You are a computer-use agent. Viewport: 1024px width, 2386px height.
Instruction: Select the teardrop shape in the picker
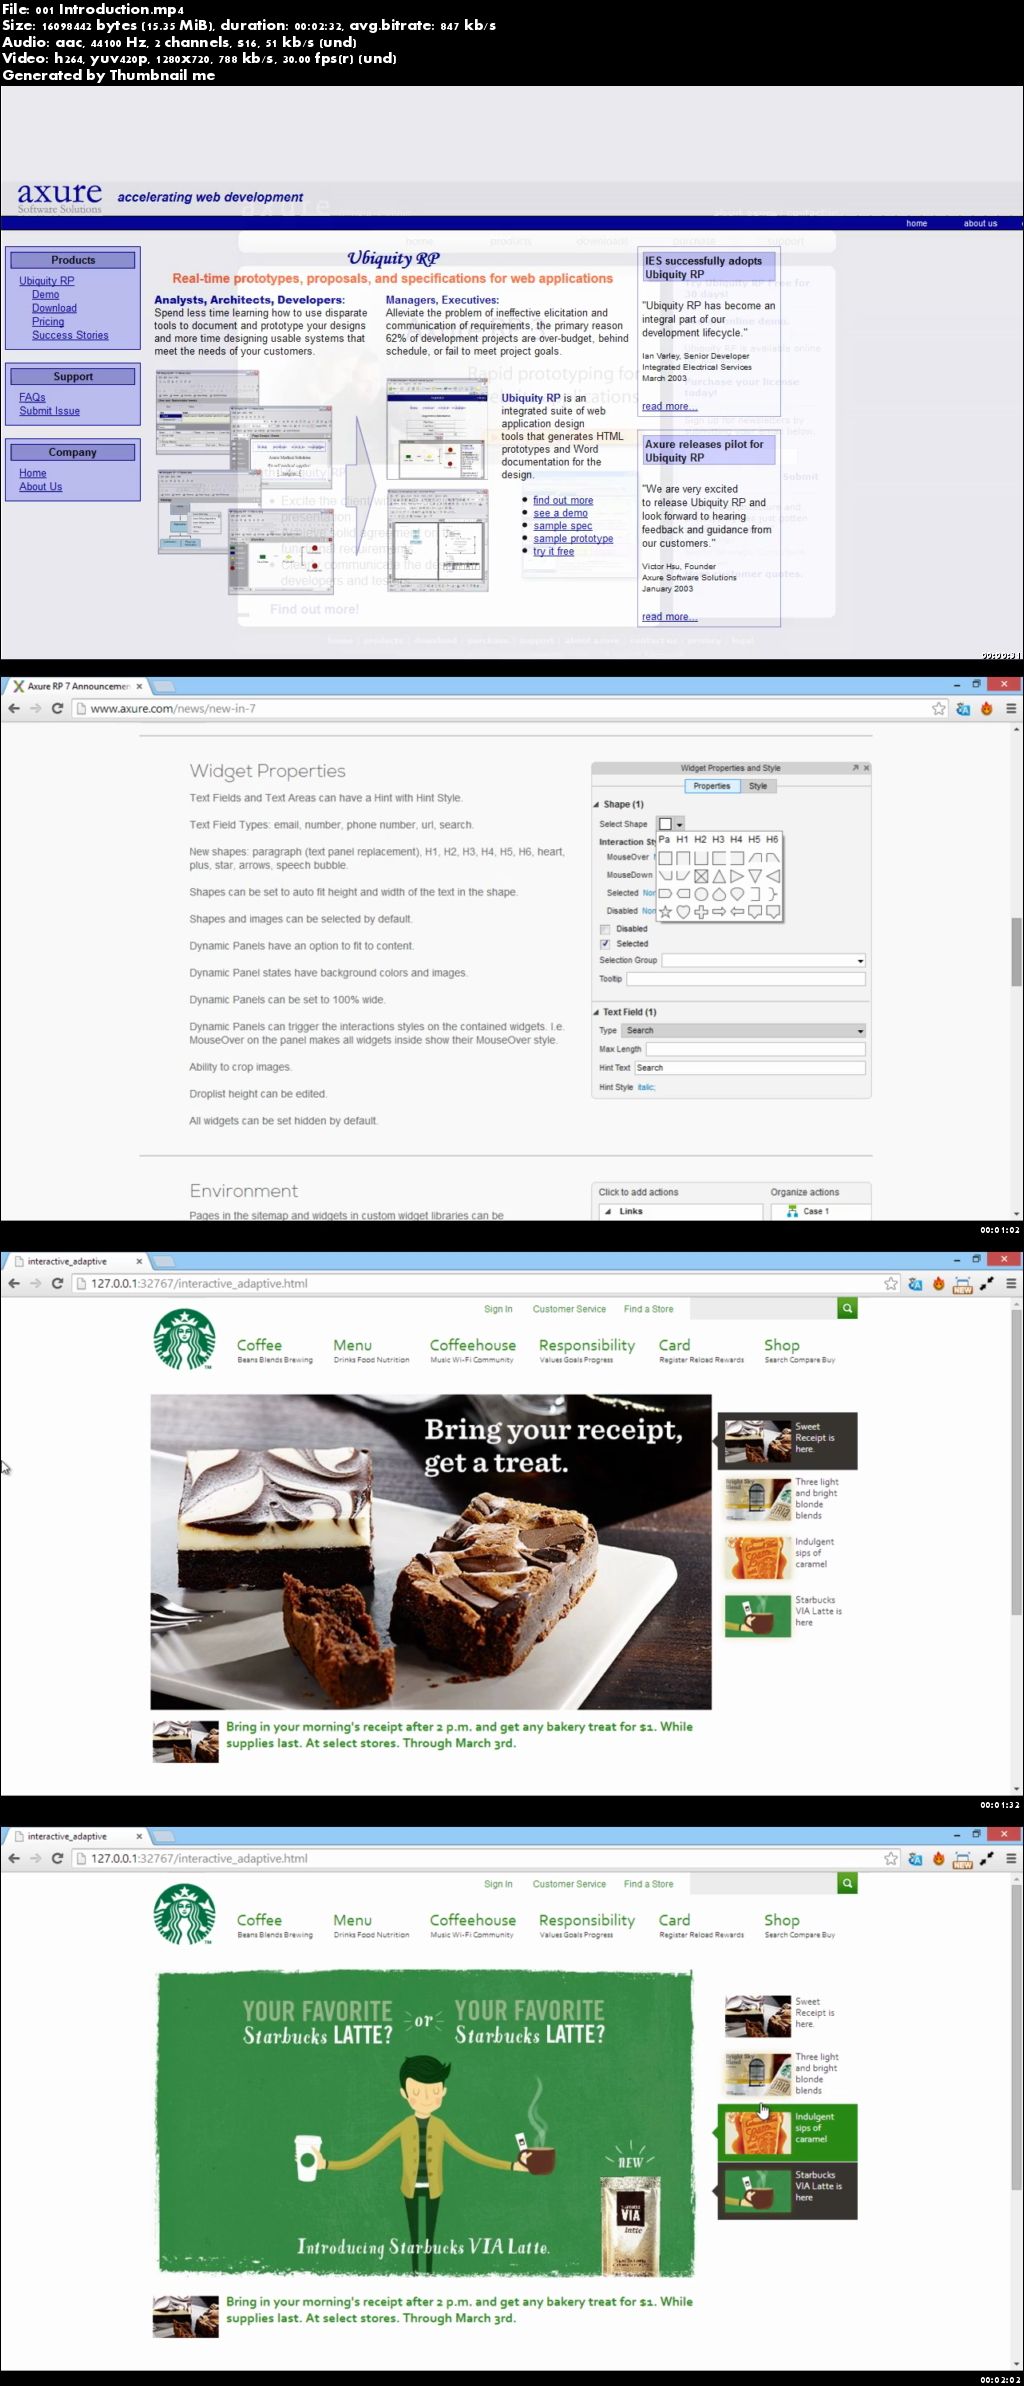click(x=719, y=894)
